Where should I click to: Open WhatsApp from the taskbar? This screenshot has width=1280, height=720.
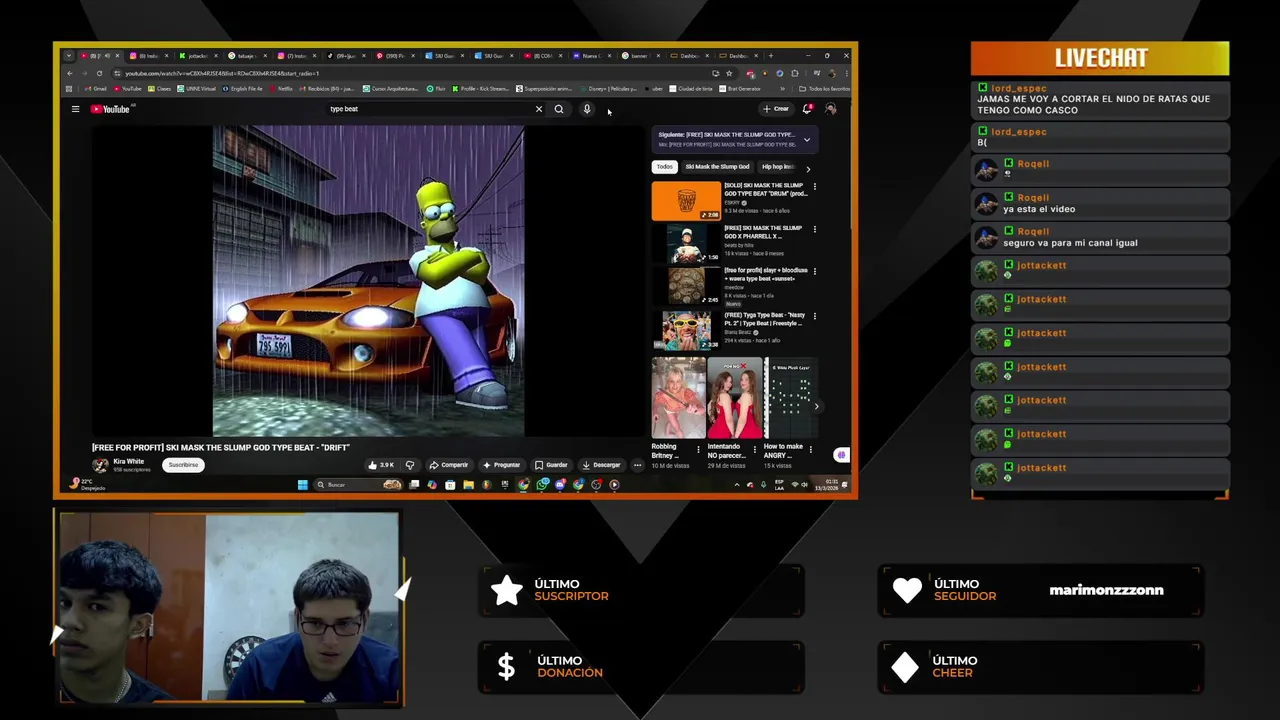(542, 485)
